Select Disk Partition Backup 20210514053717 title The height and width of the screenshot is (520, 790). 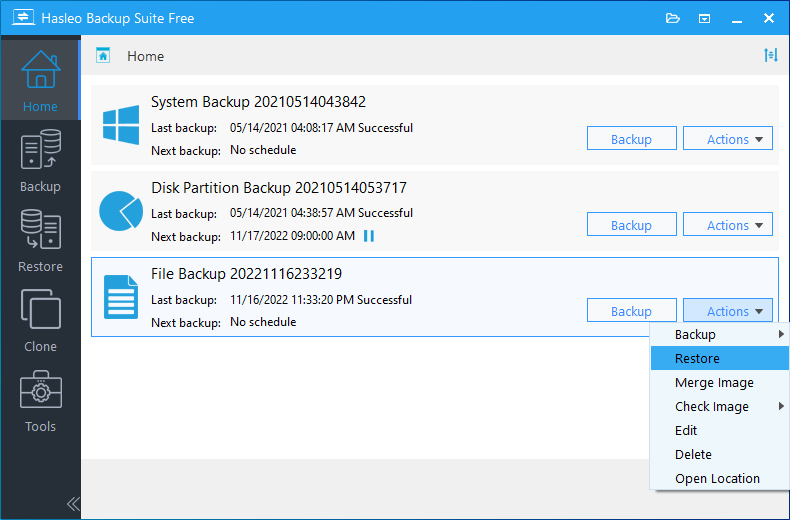coord(279,188)
